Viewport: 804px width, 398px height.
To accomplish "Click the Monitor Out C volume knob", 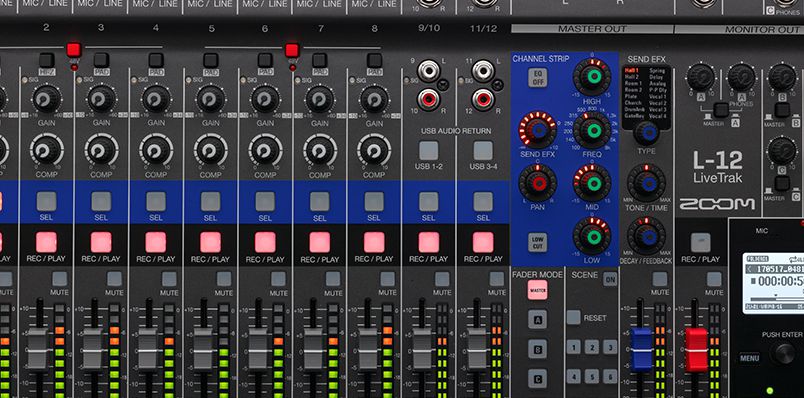I will point(782,150).
